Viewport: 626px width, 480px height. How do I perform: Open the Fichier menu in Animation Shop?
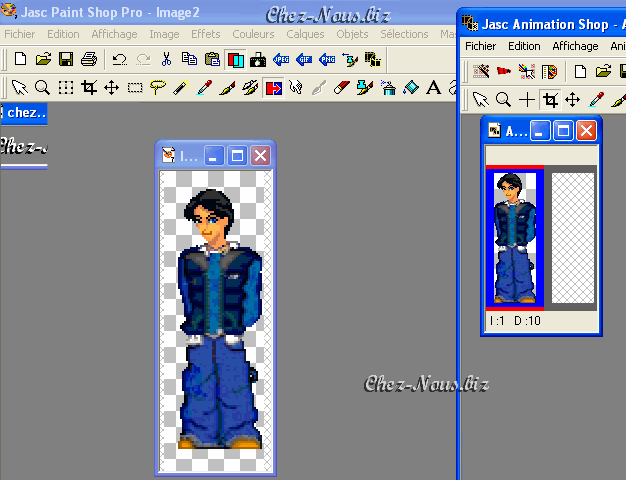(480, 46)
